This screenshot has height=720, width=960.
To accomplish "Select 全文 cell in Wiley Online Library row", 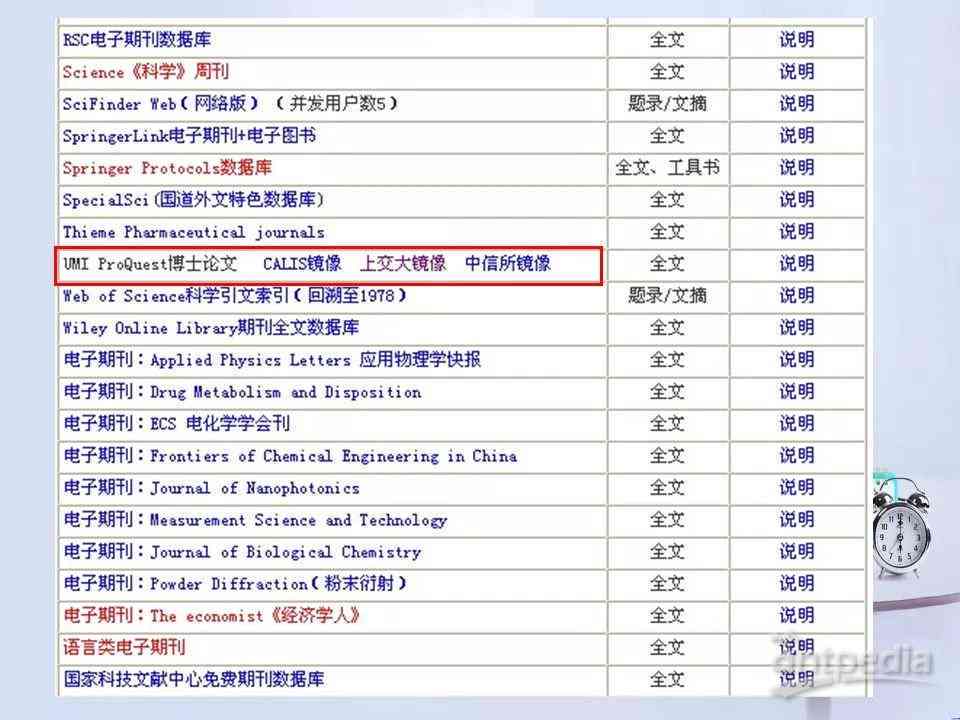I will (x=667, y=328).
